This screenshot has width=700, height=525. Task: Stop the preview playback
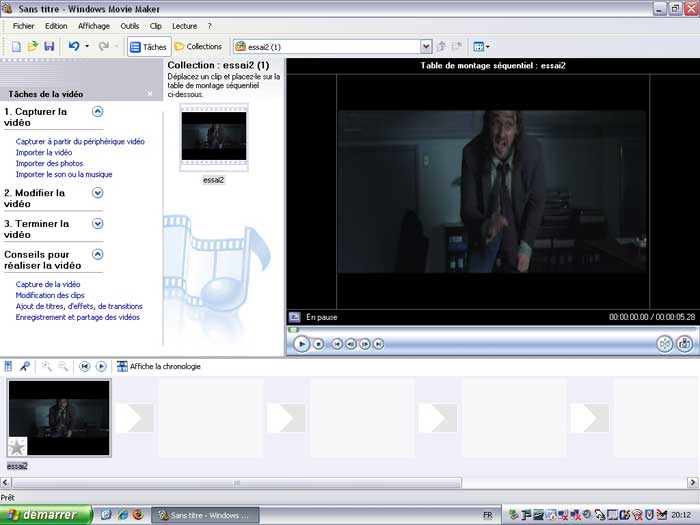coord(318,344)
